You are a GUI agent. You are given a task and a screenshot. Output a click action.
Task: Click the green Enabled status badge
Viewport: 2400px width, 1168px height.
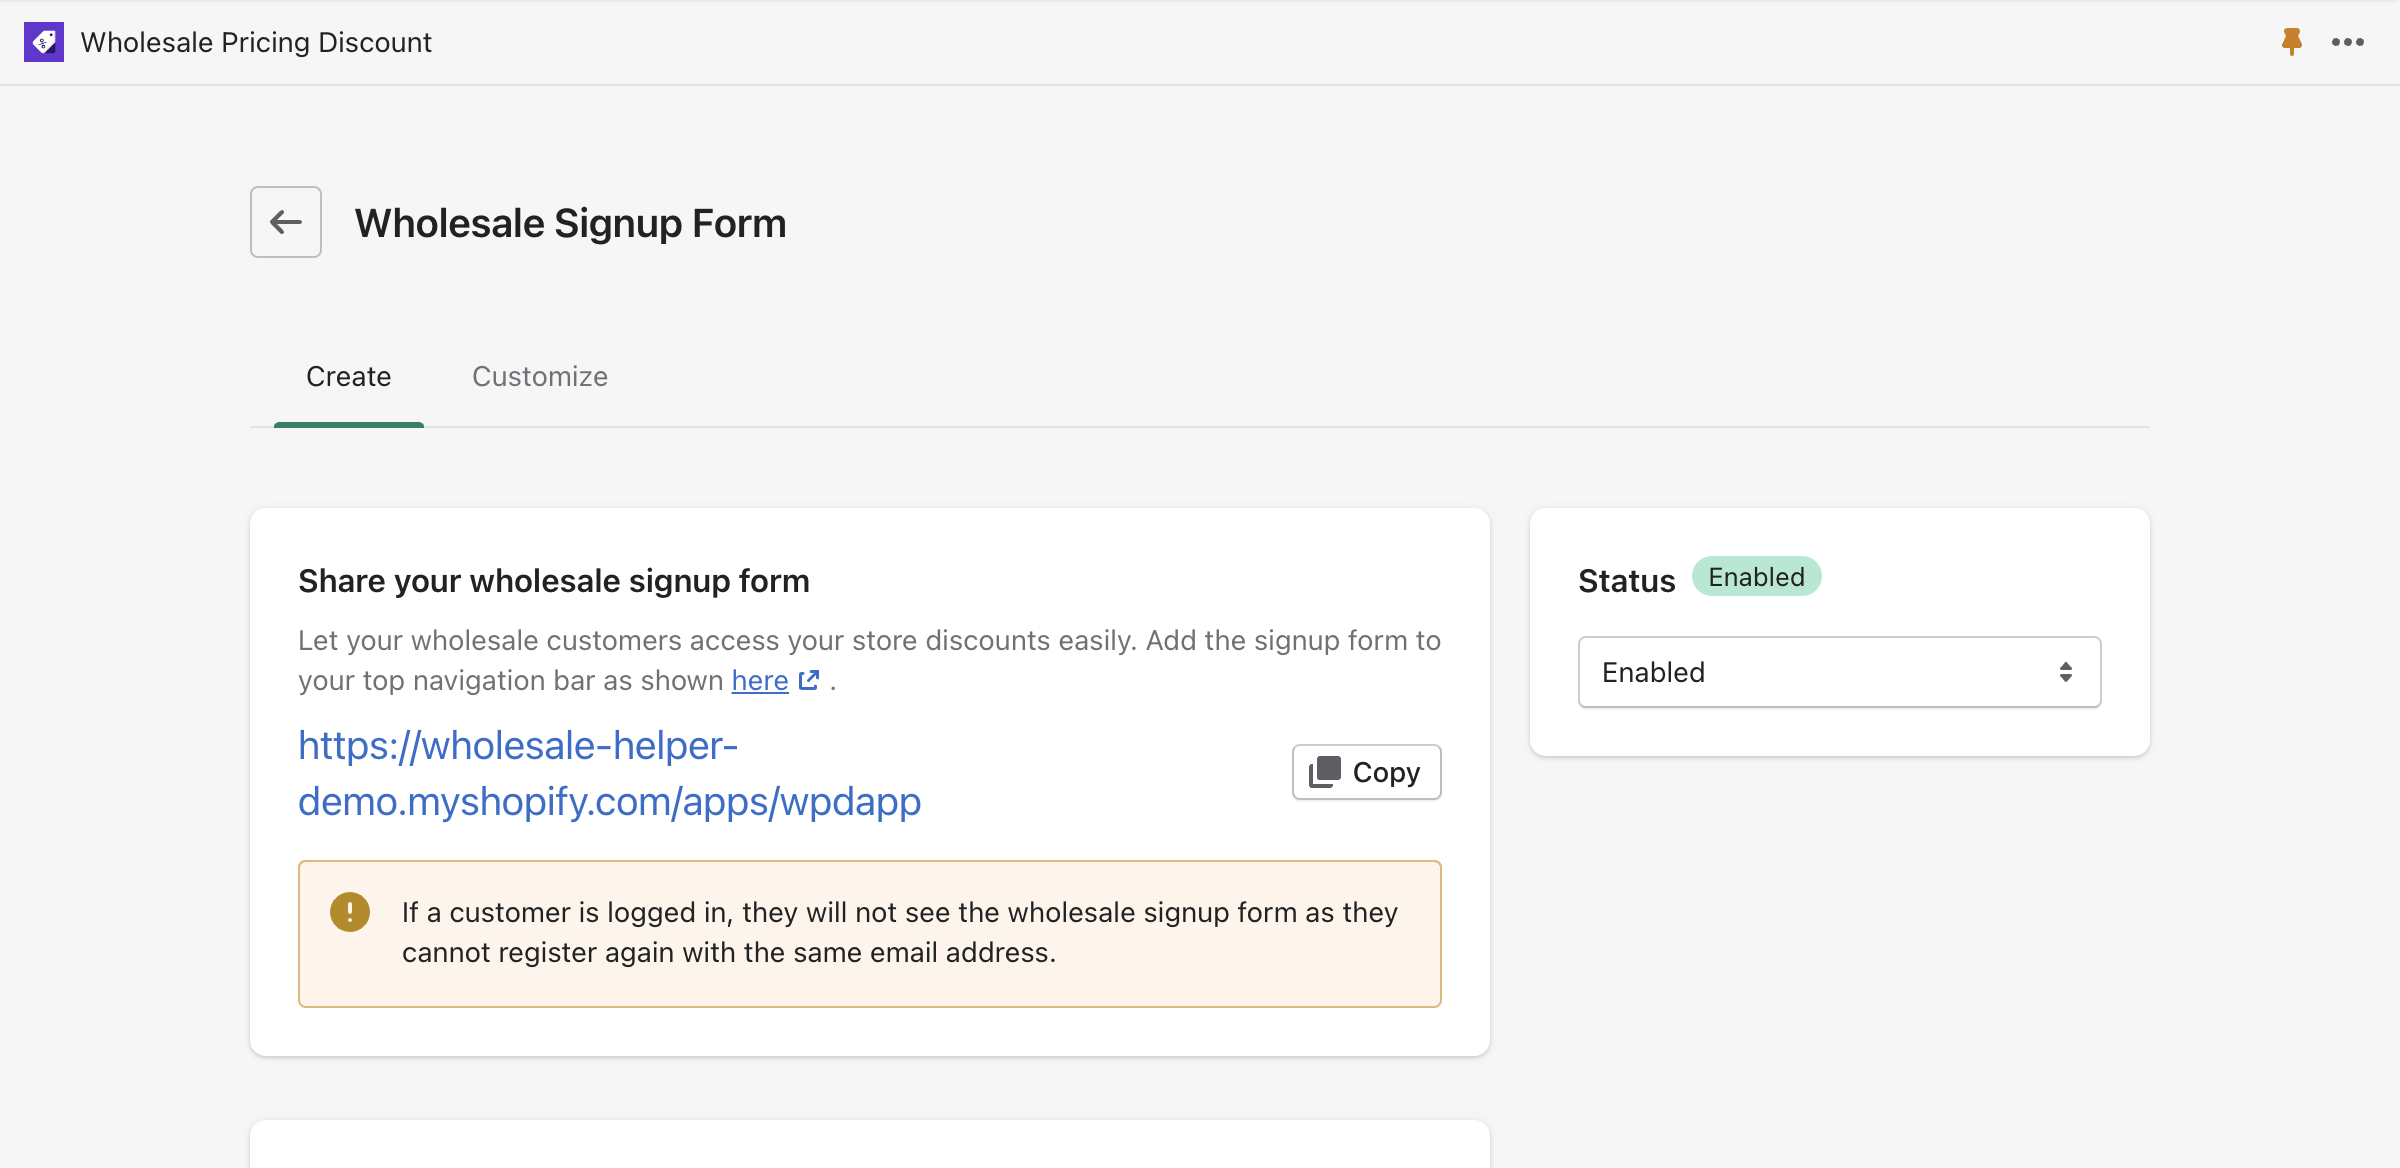1757,577
